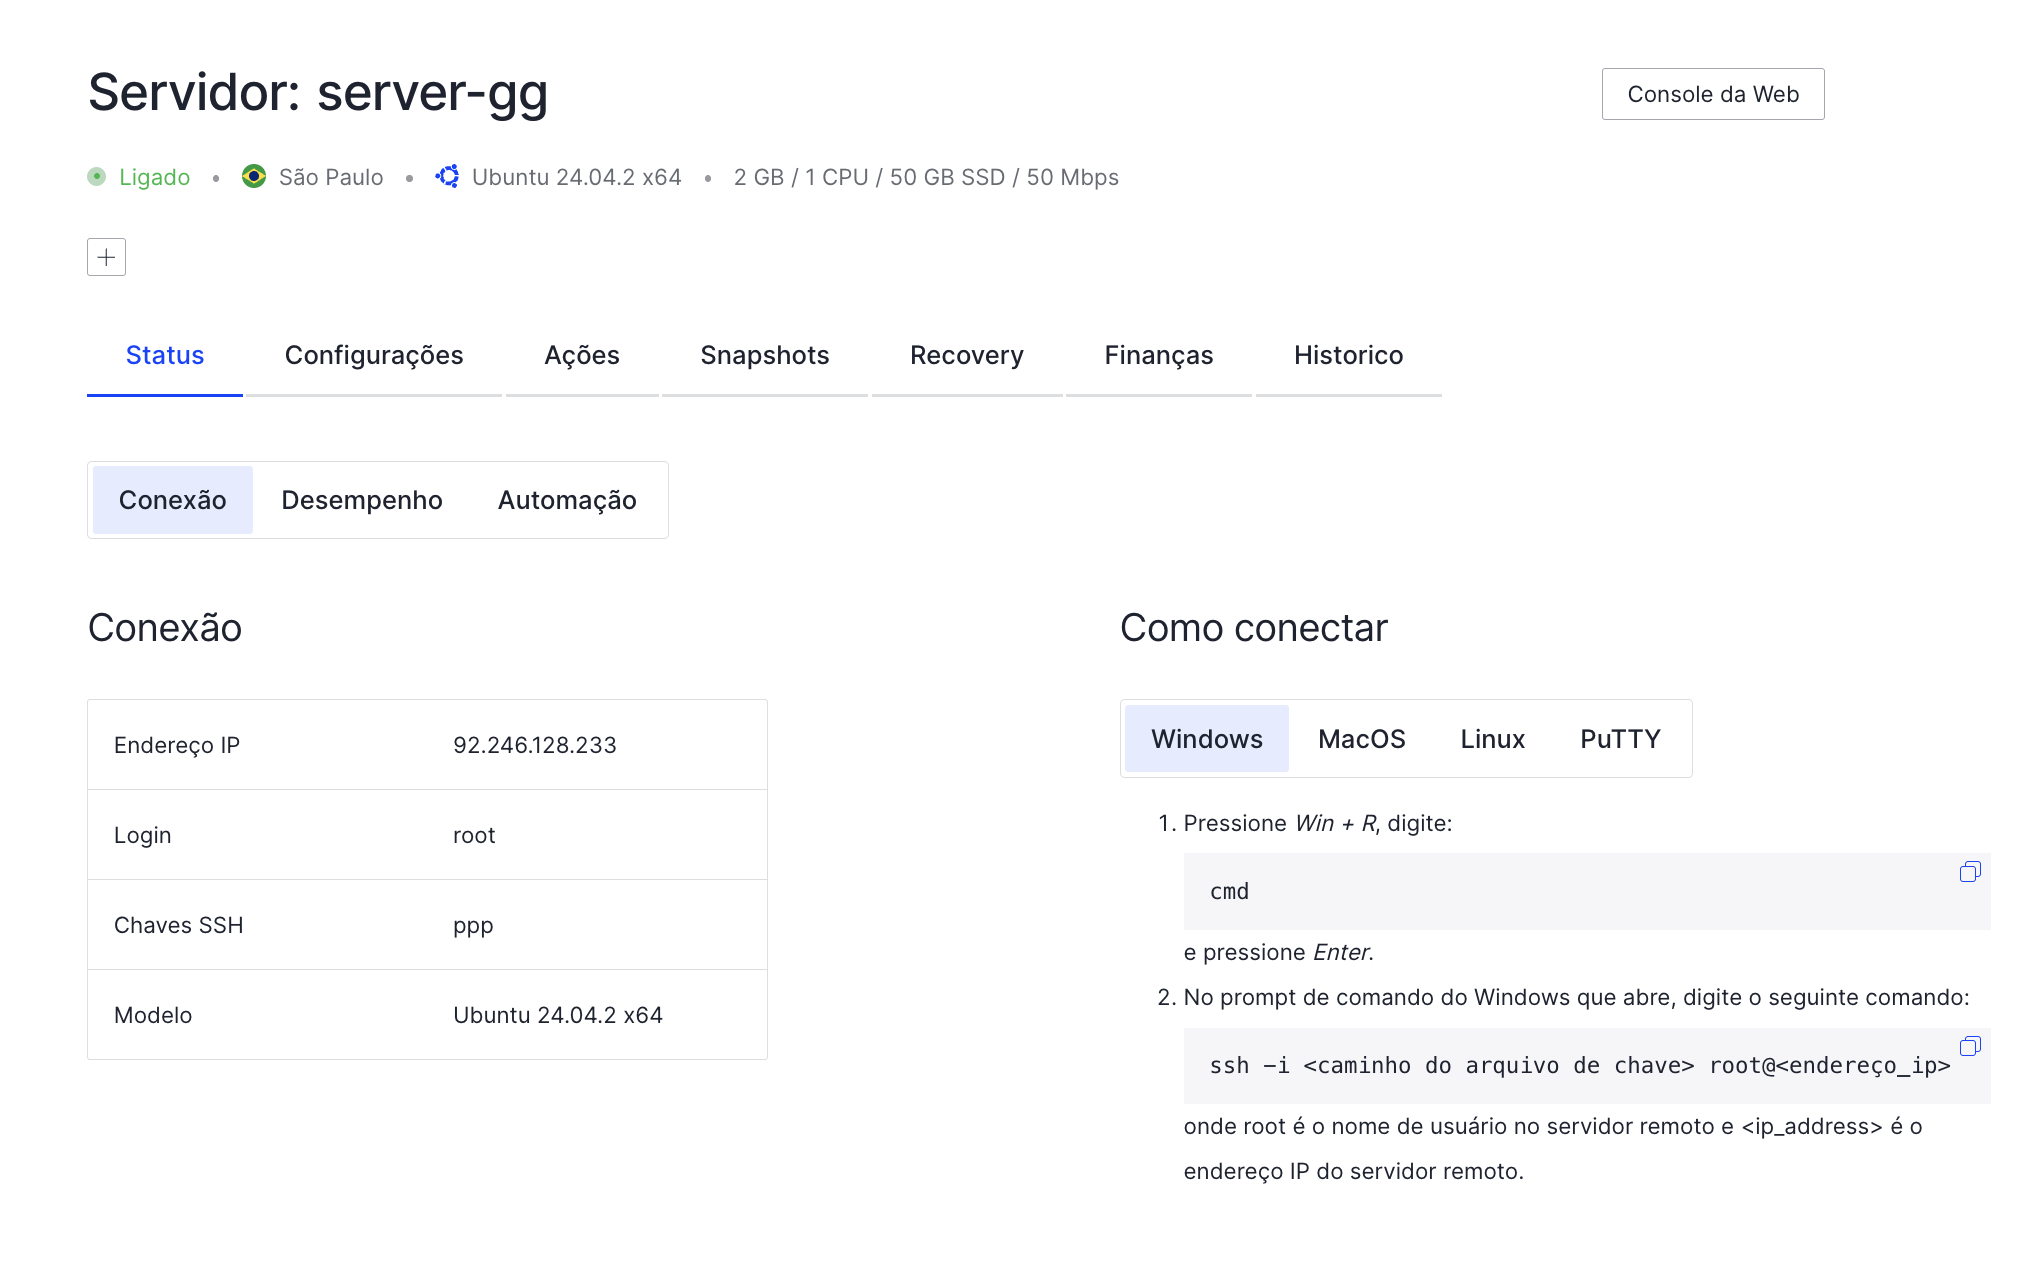This screenshot has width=2032, height=1278.
Task: Switch to the Automação section
Action: (566, 500)
